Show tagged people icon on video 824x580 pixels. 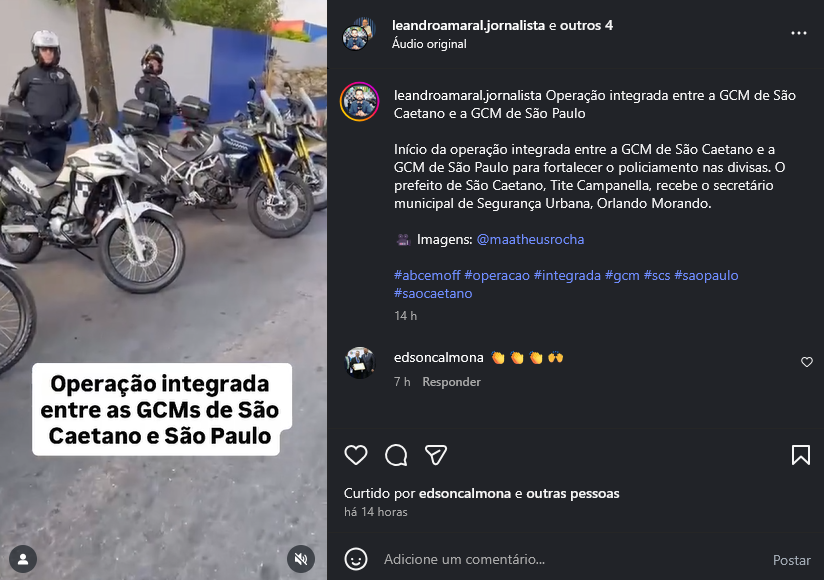click(x=23, y=560)
